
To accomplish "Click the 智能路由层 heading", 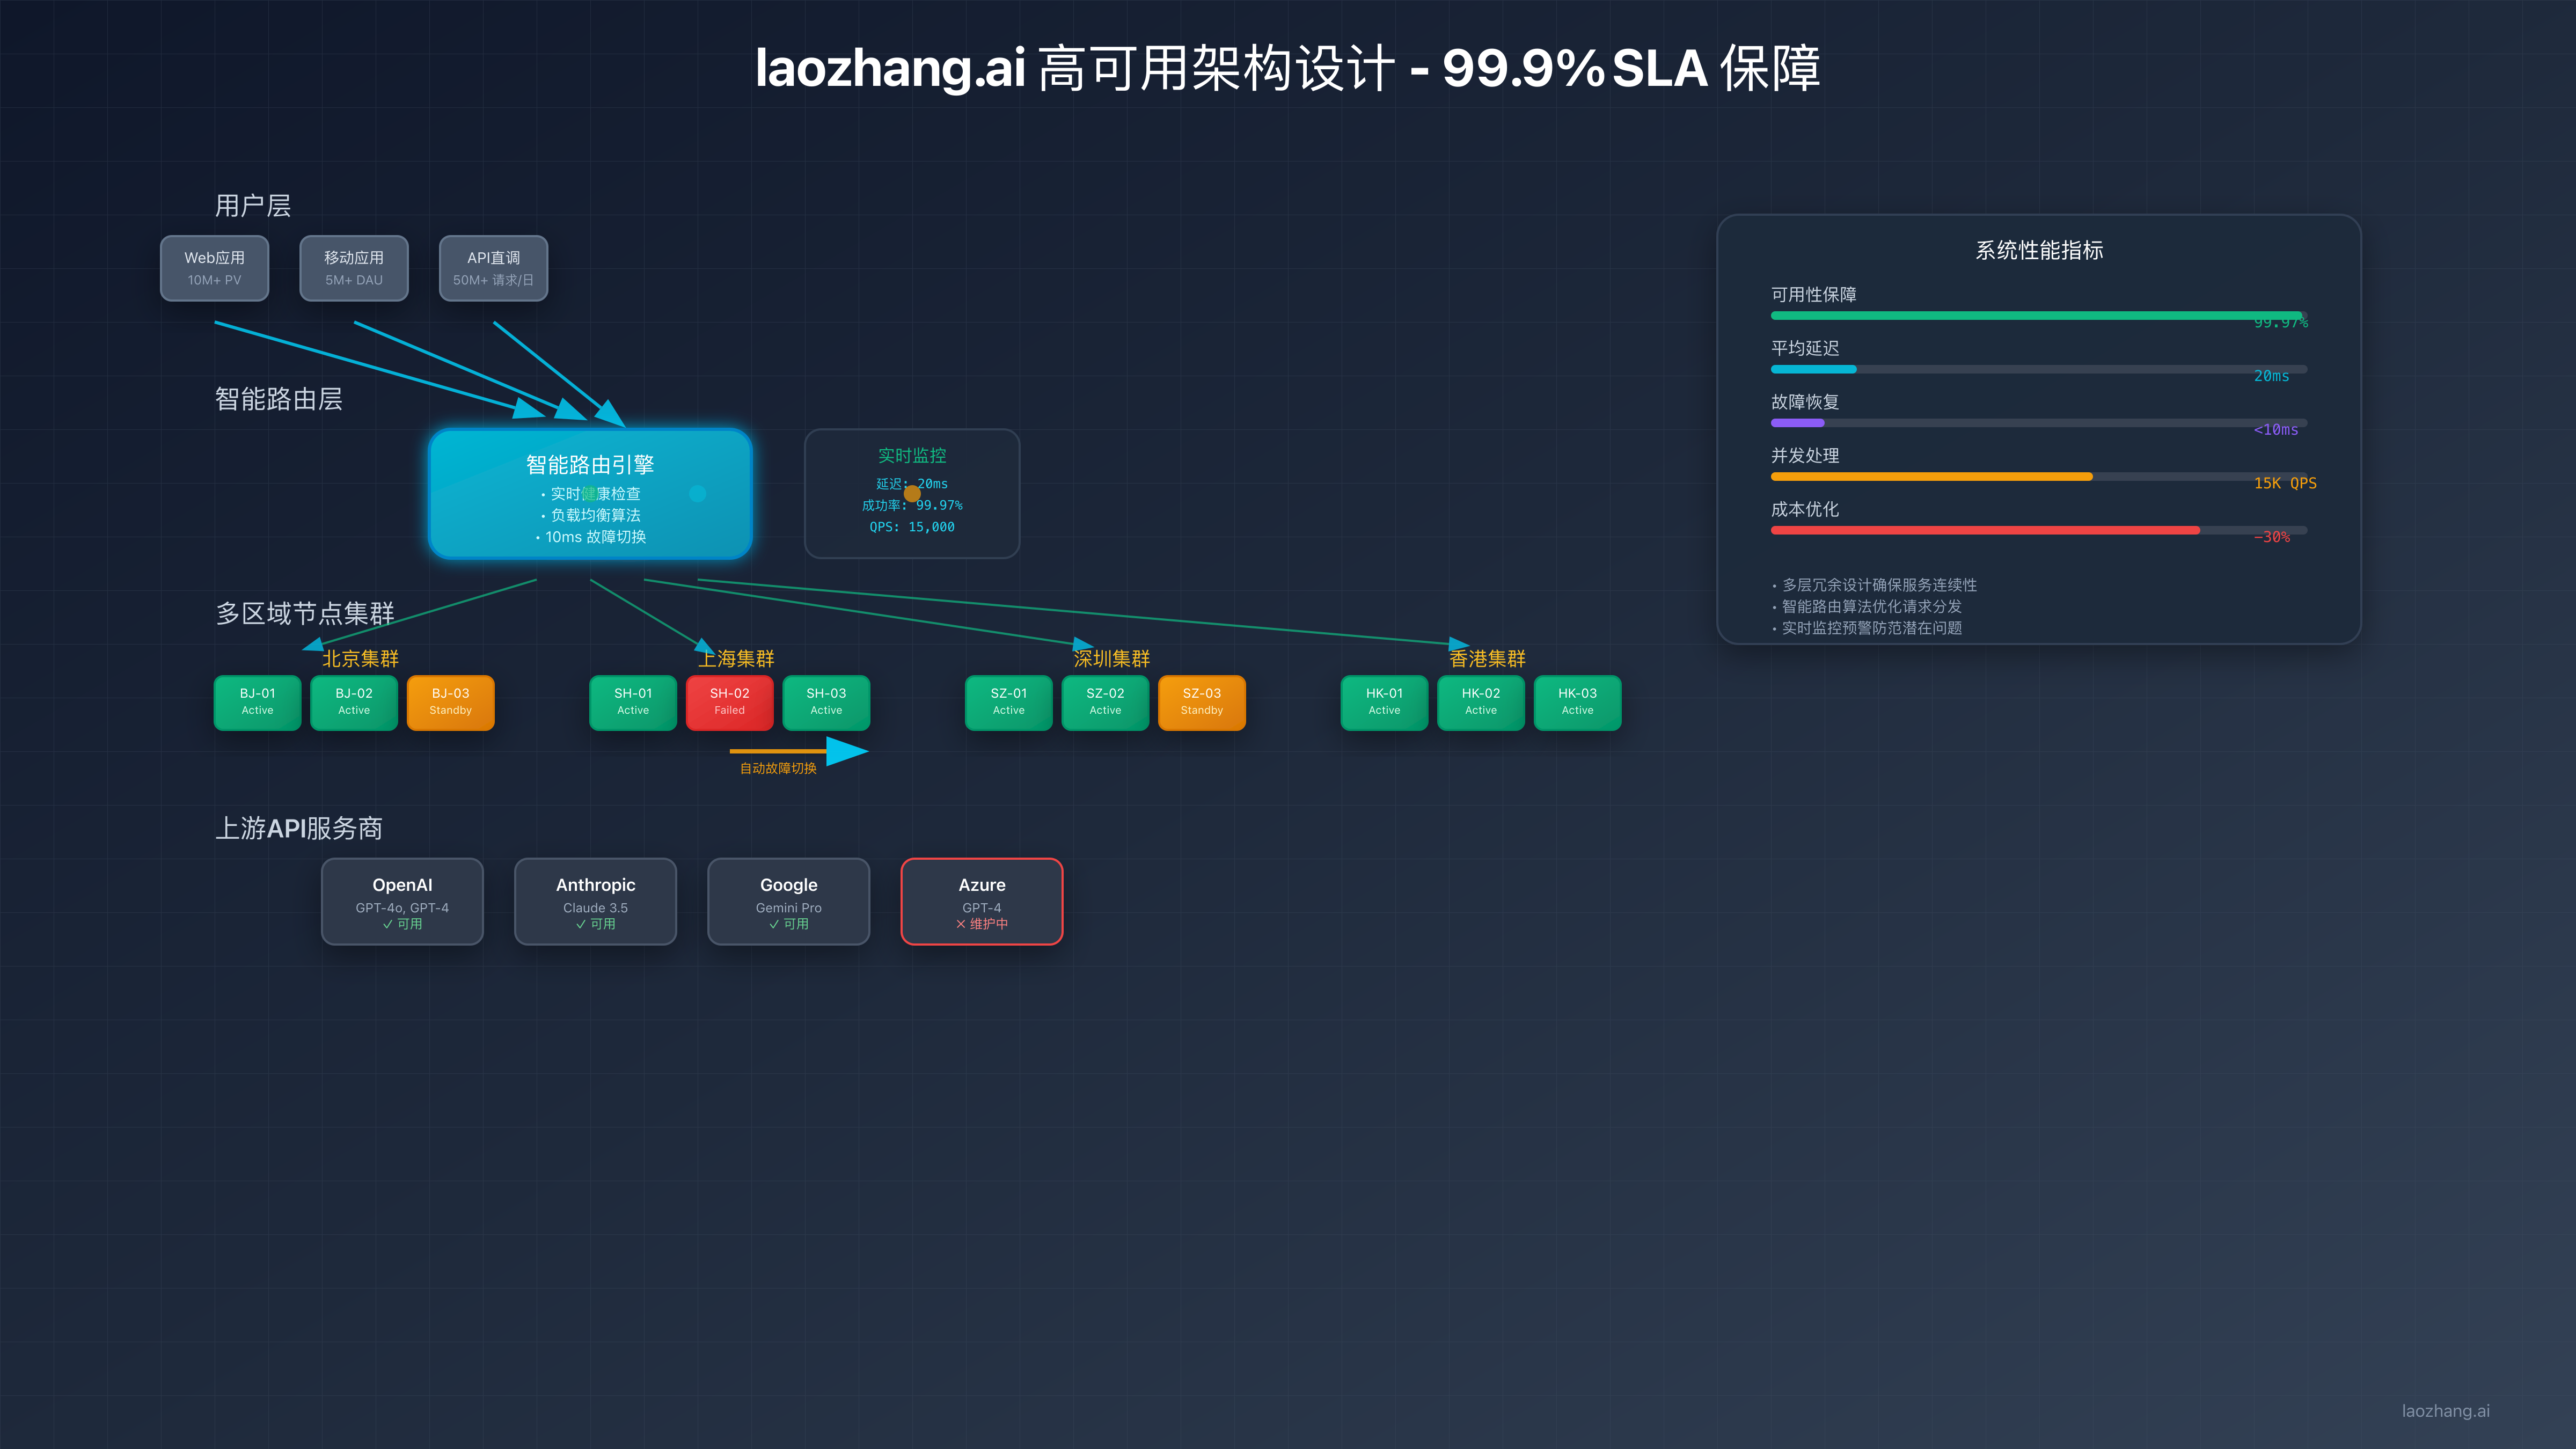I will pos(279,399).
